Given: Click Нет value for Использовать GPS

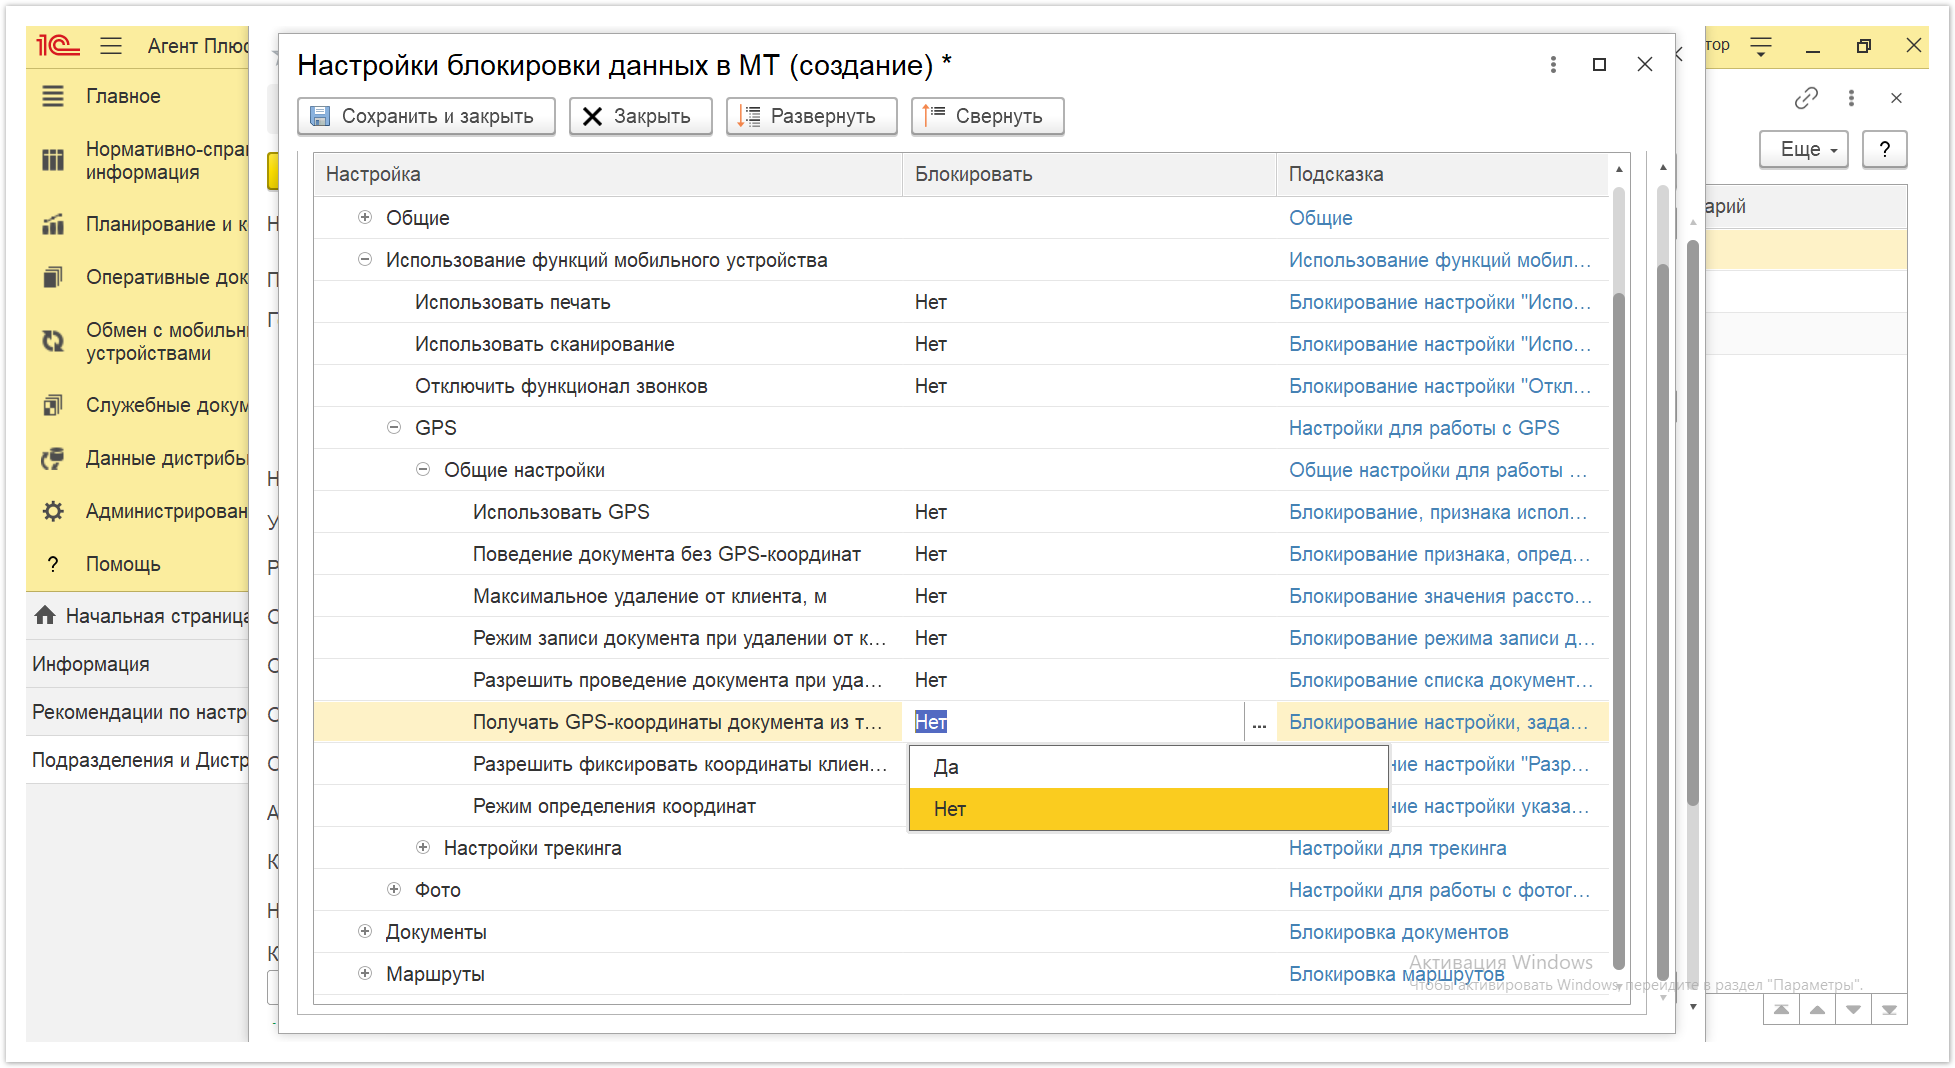Looking at the screenshot, I should tap(931, 512).
